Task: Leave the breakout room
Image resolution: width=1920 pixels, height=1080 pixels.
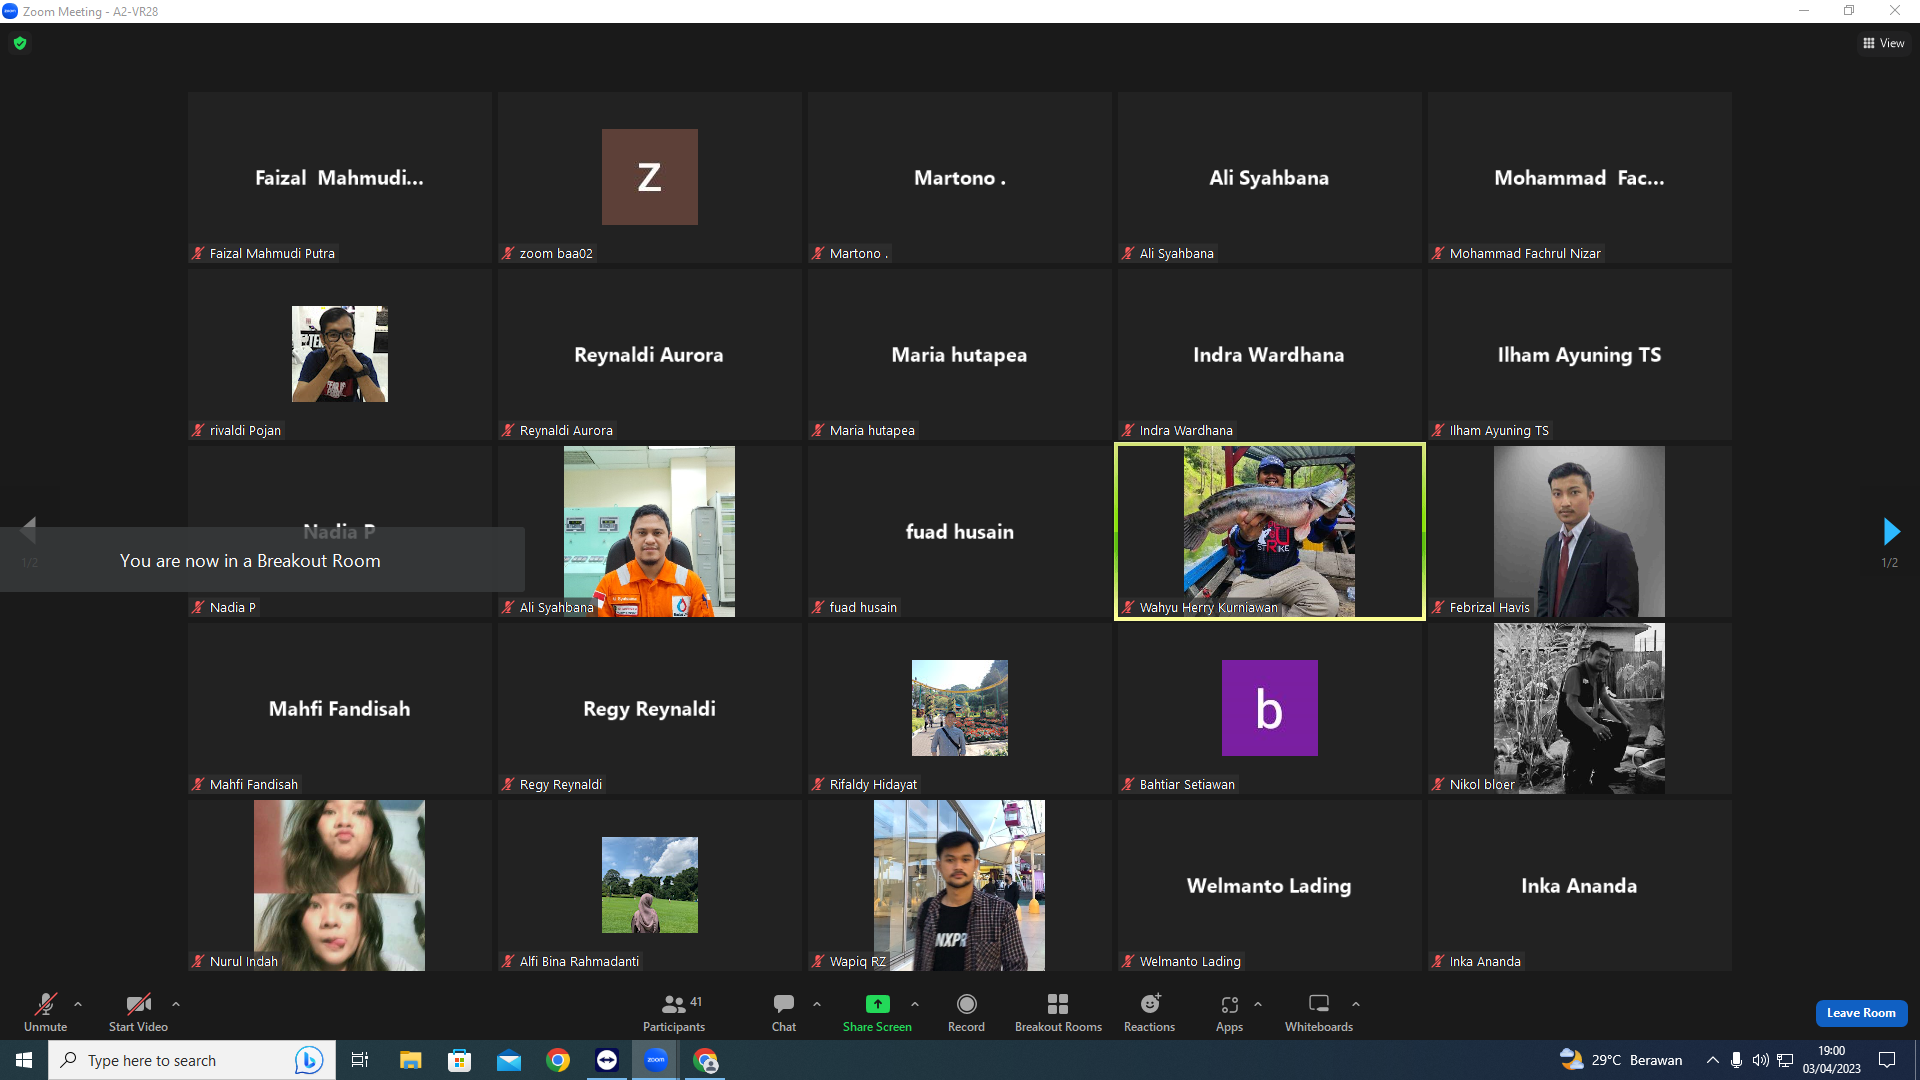Action: click(1861, 1013)
